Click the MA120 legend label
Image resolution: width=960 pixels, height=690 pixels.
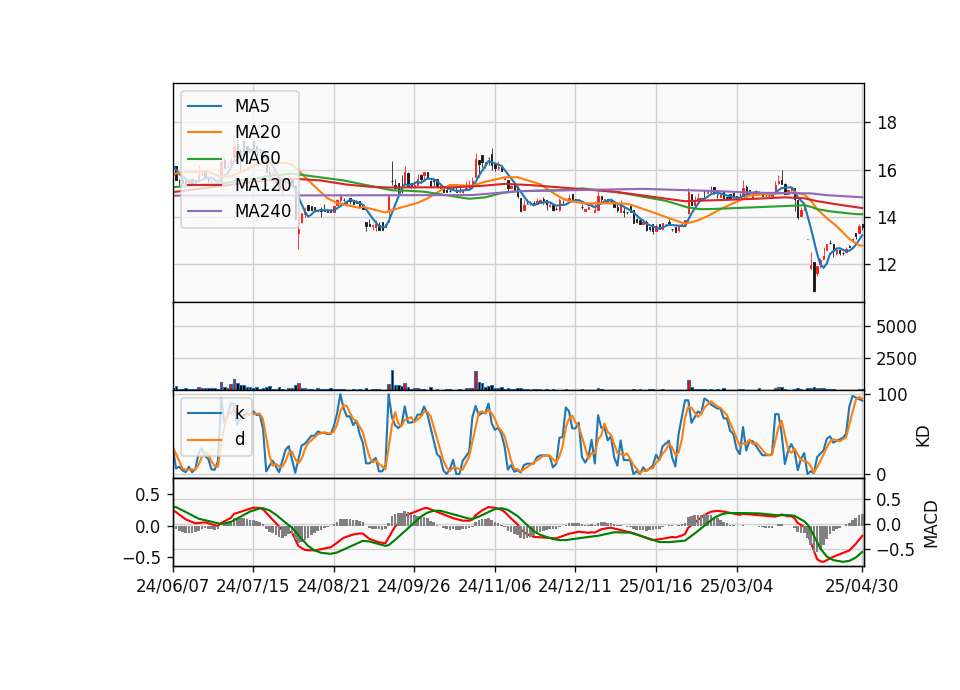point(263,184)
